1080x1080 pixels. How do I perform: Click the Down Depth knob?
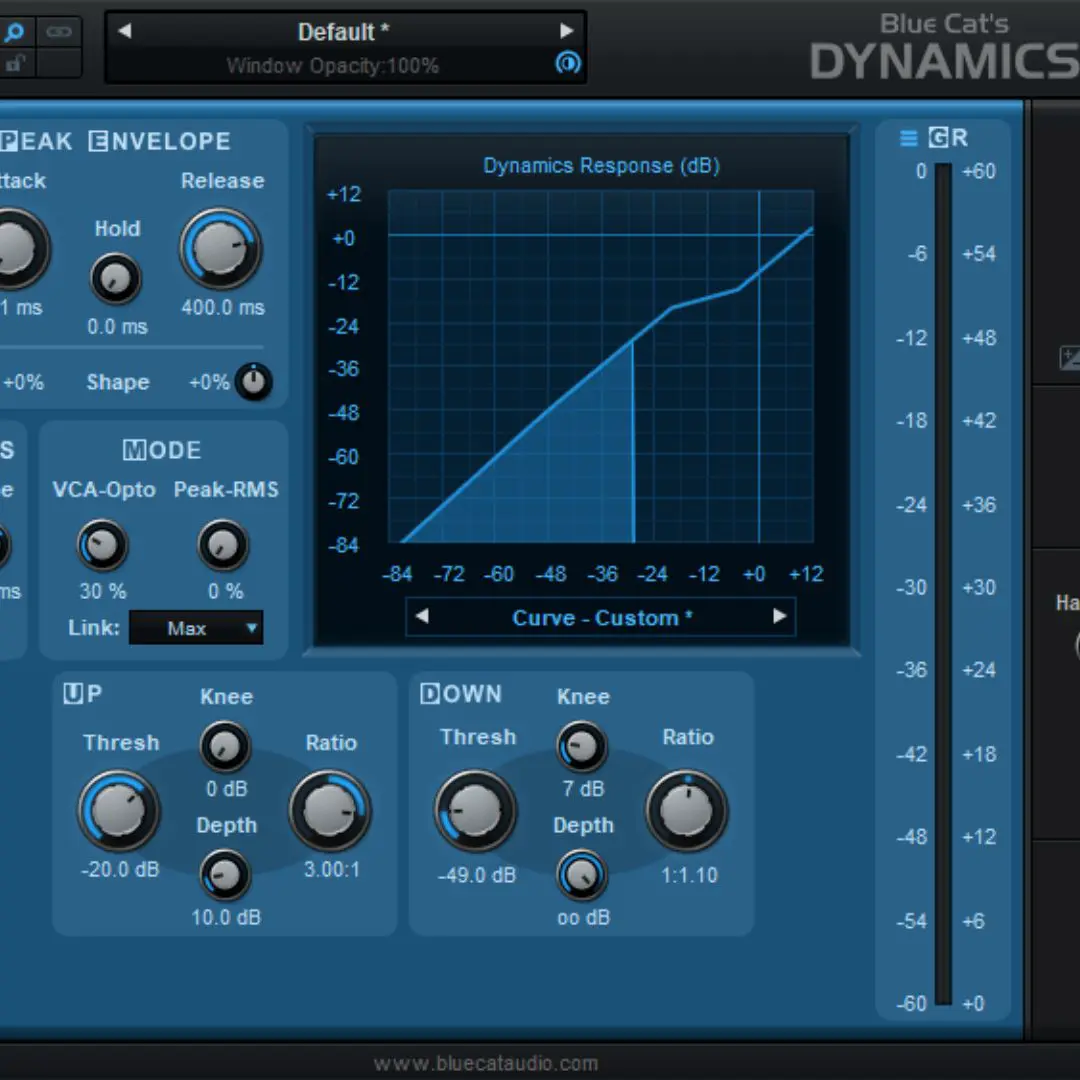coord(581,875)
